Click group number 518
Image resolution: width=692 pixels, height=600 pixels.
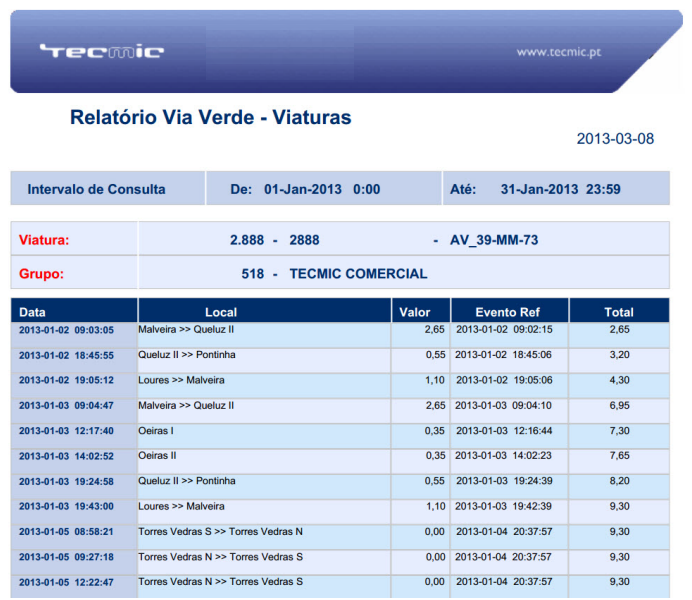(252, 274)
